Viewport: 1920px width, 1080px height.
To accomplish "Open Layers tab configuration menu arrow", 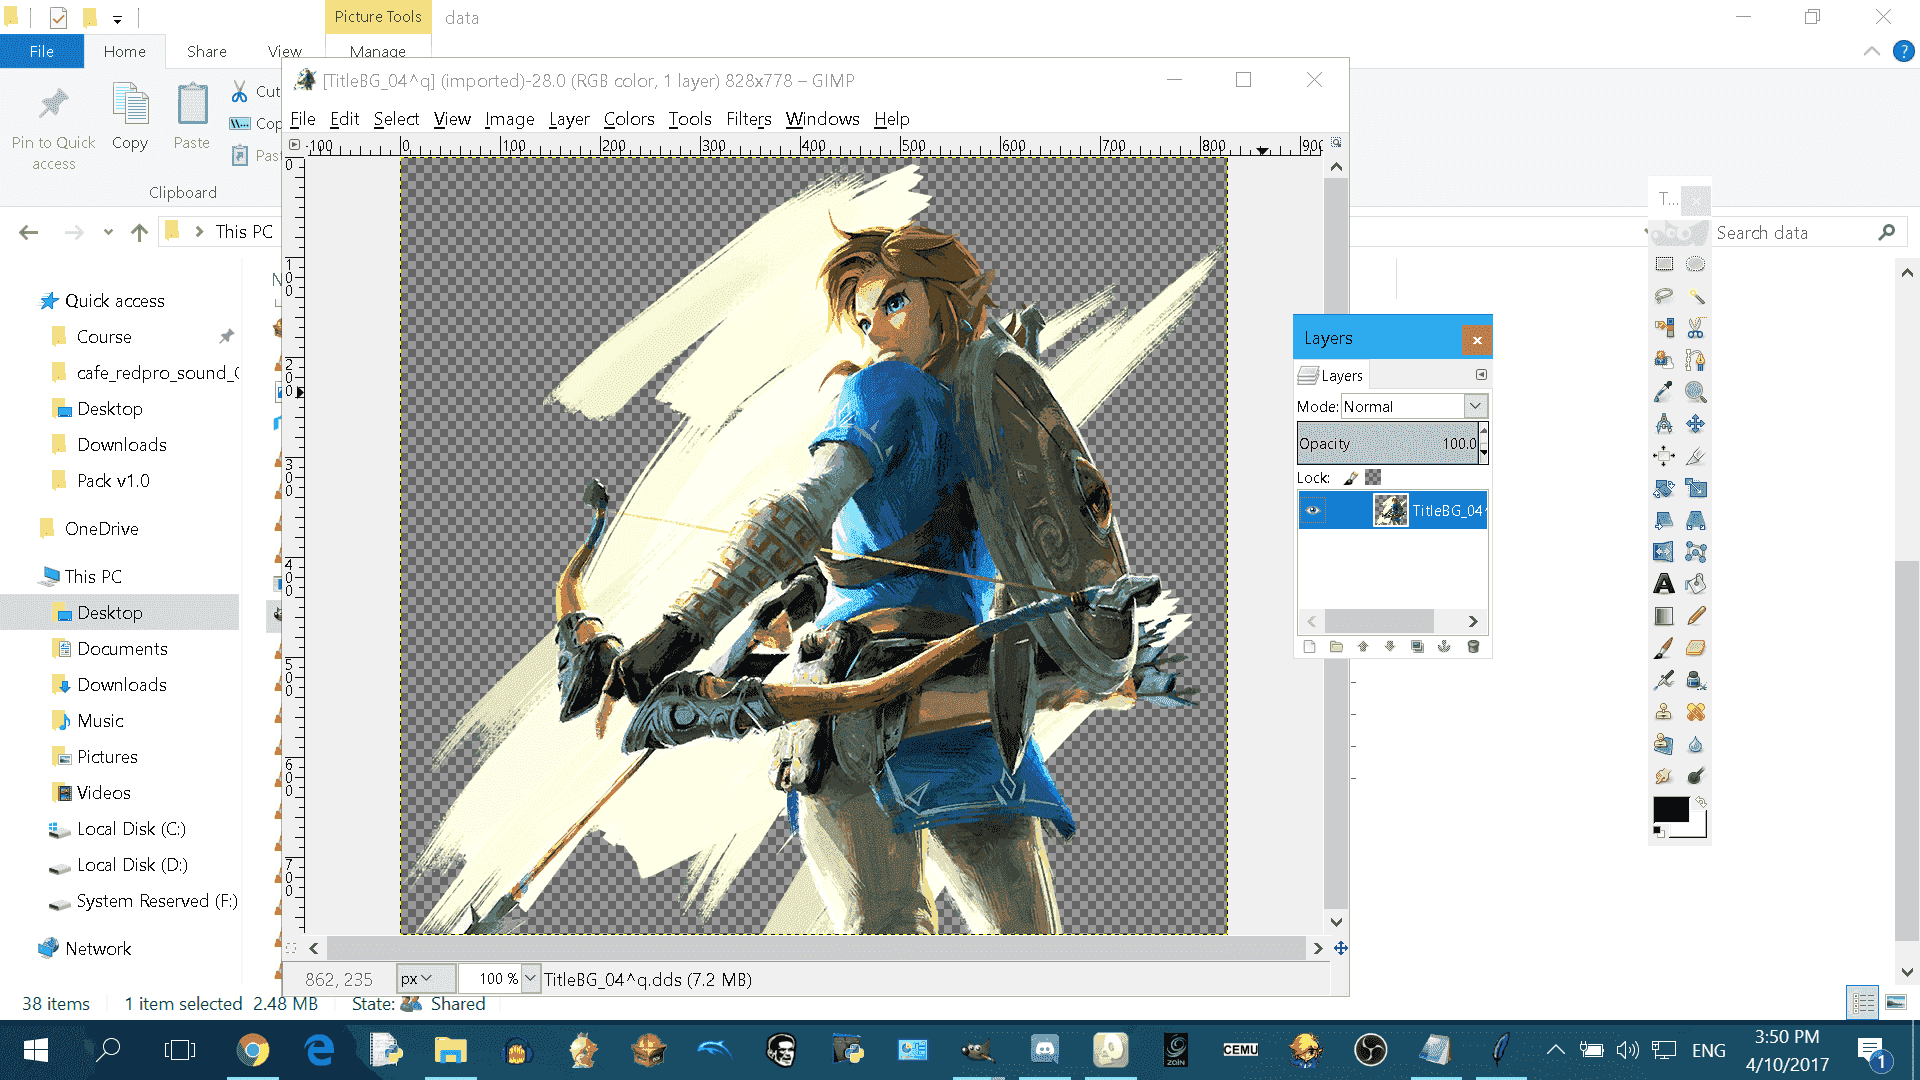I will tap(1481, 375).
